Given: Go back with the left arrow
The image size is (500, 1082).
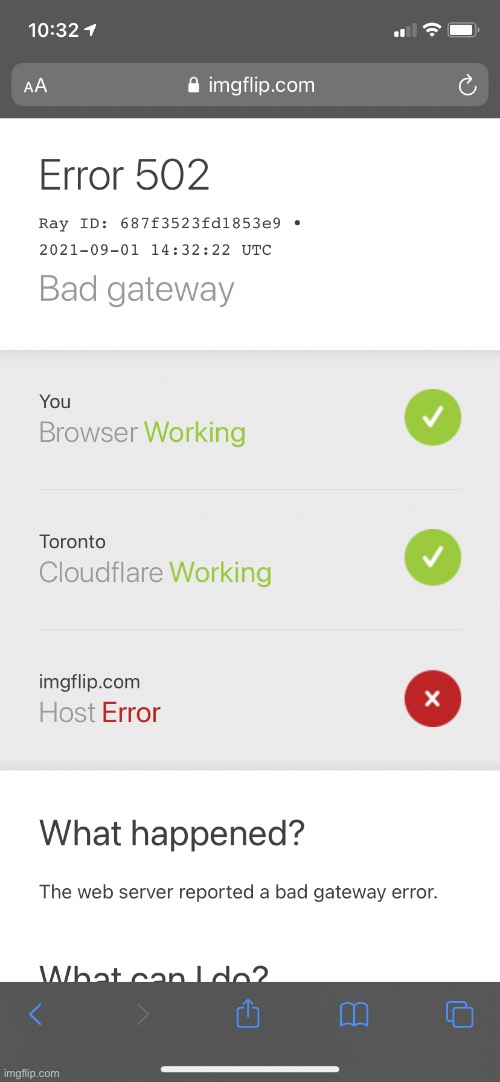Looking at the screenshot, I should pos(36,1014).
